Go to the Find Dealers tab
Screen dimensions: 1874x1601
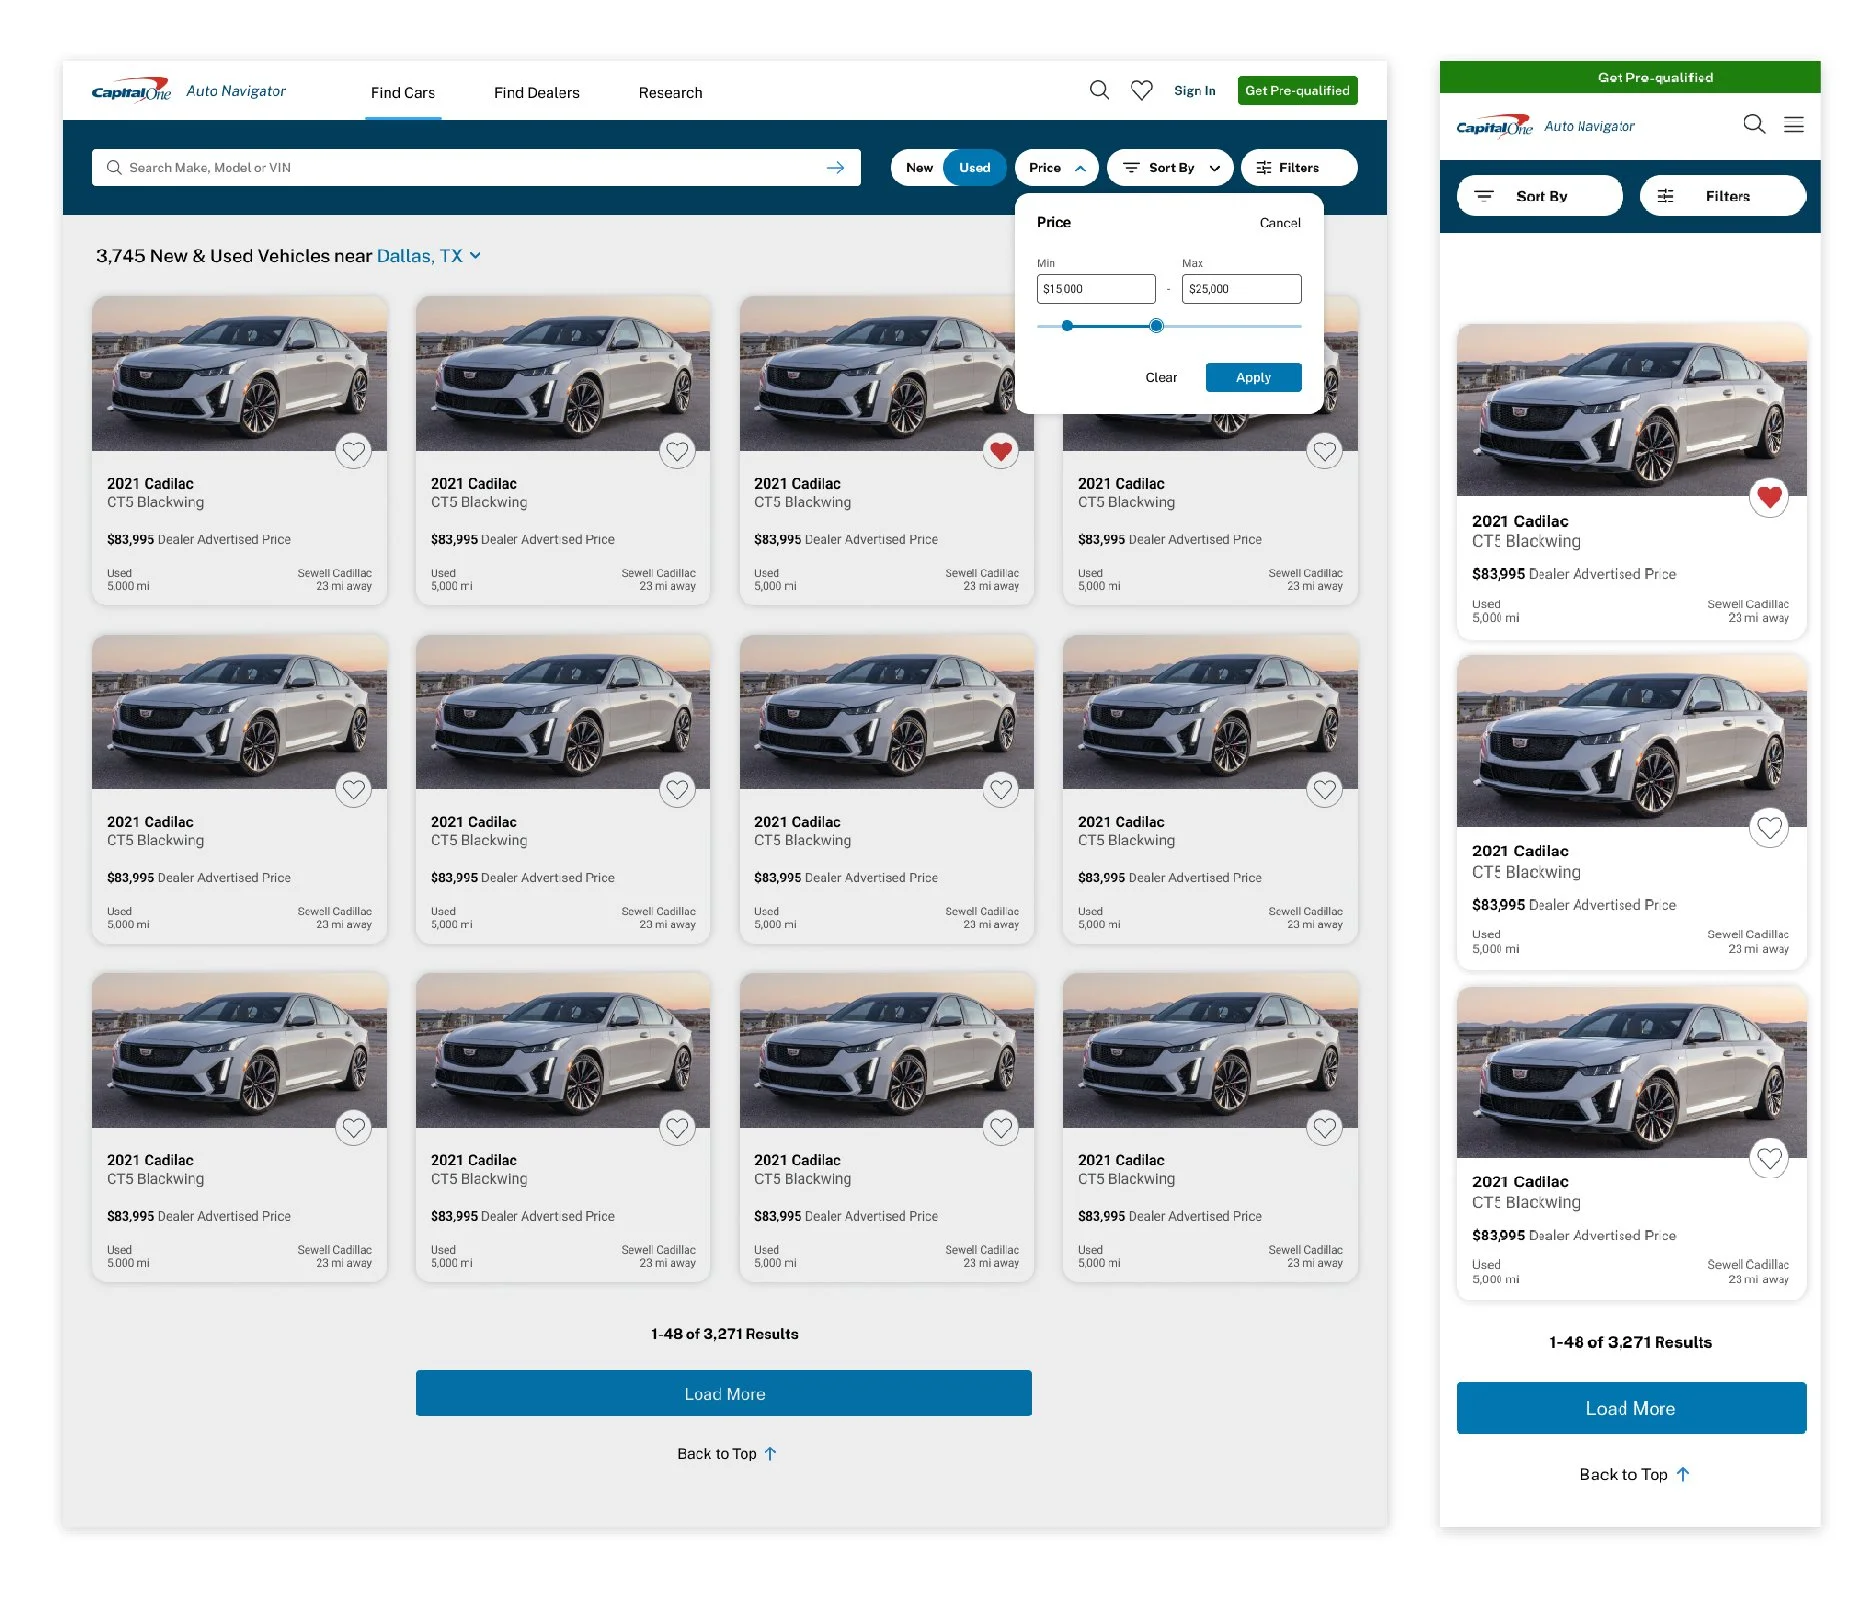(536, 93)
